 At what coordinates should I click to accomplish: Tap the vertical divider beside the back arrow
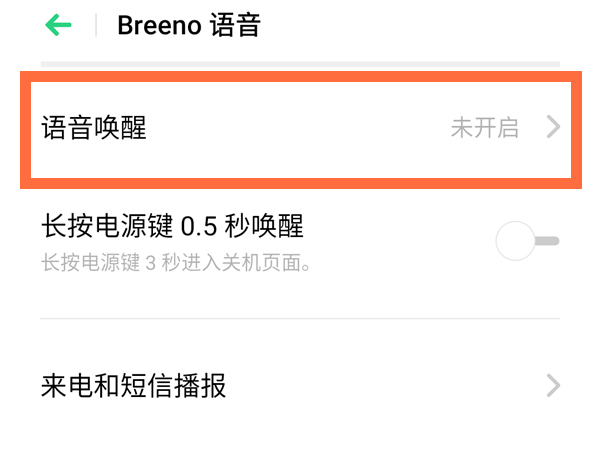click(x=97, y=25)
